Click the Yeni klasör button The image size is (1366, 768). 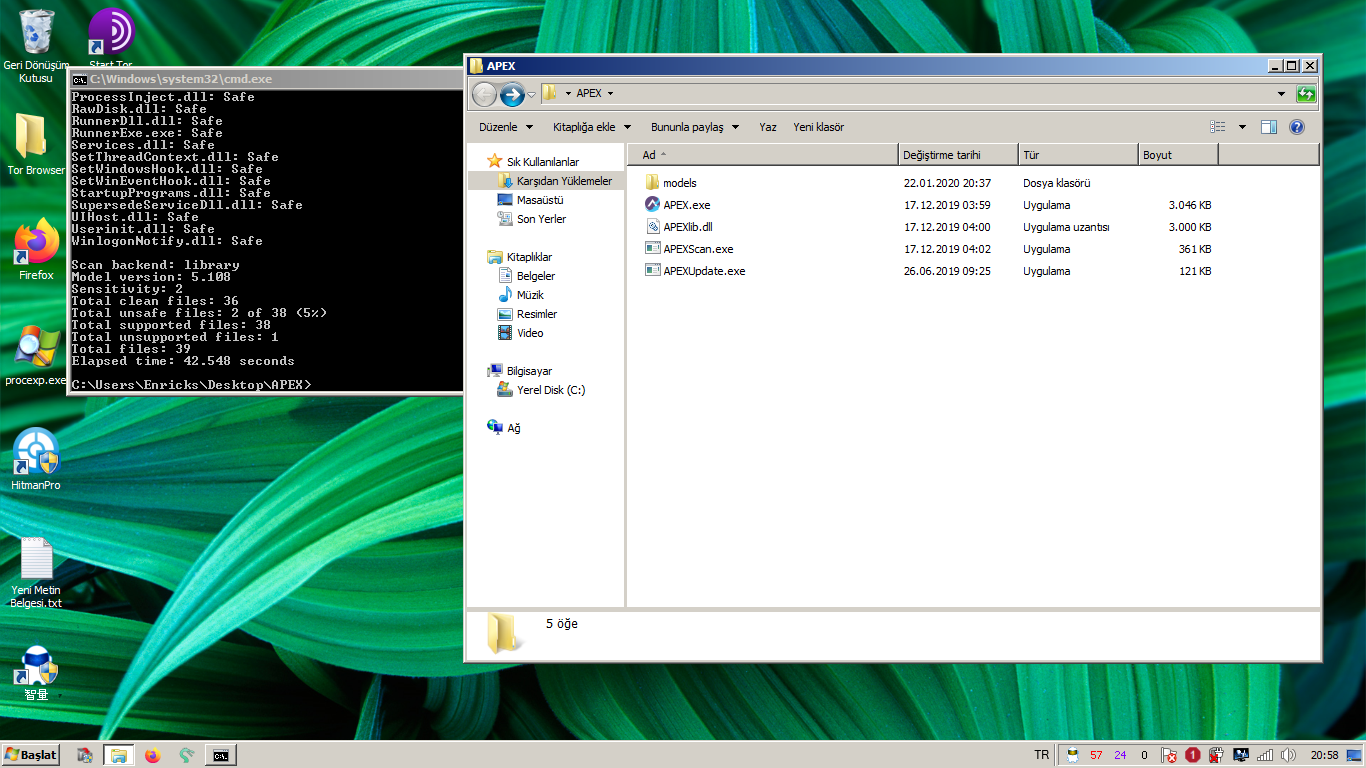(818, 127)
